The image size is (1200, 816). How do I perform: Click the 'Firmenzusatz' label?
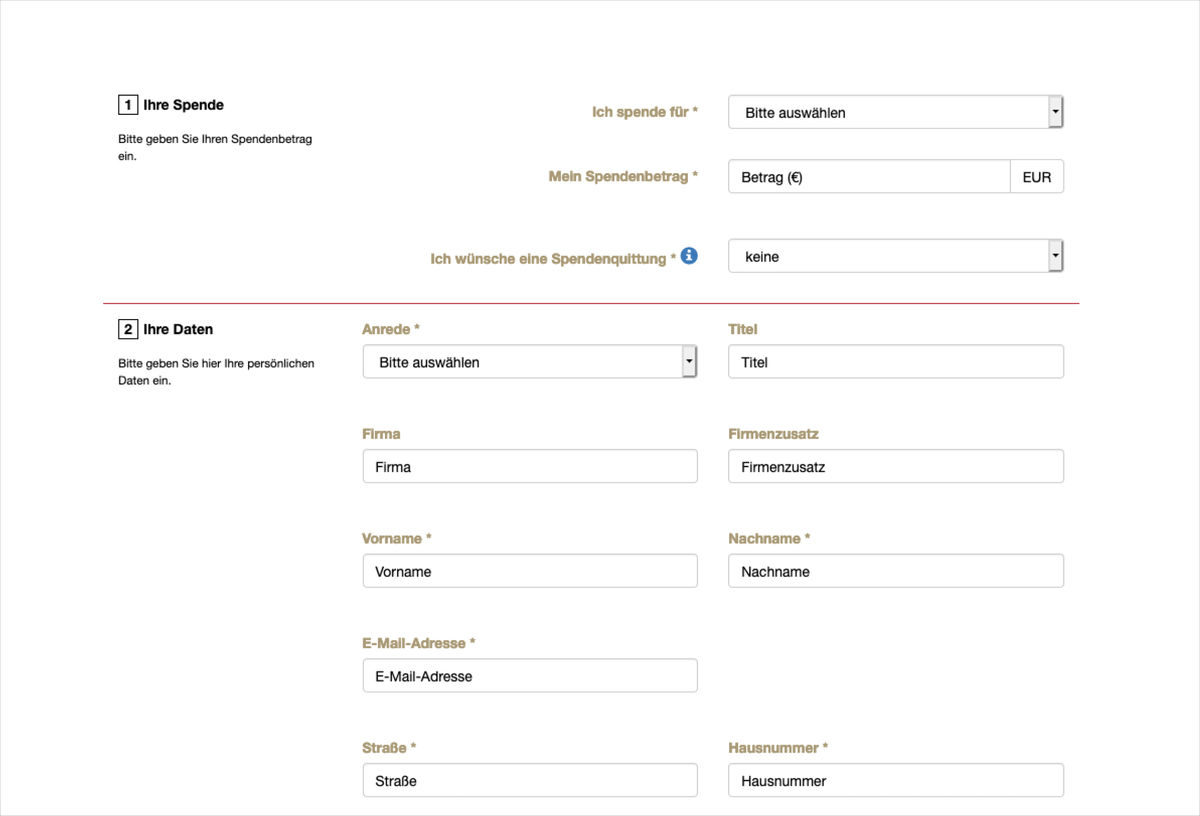click(773, 434)
